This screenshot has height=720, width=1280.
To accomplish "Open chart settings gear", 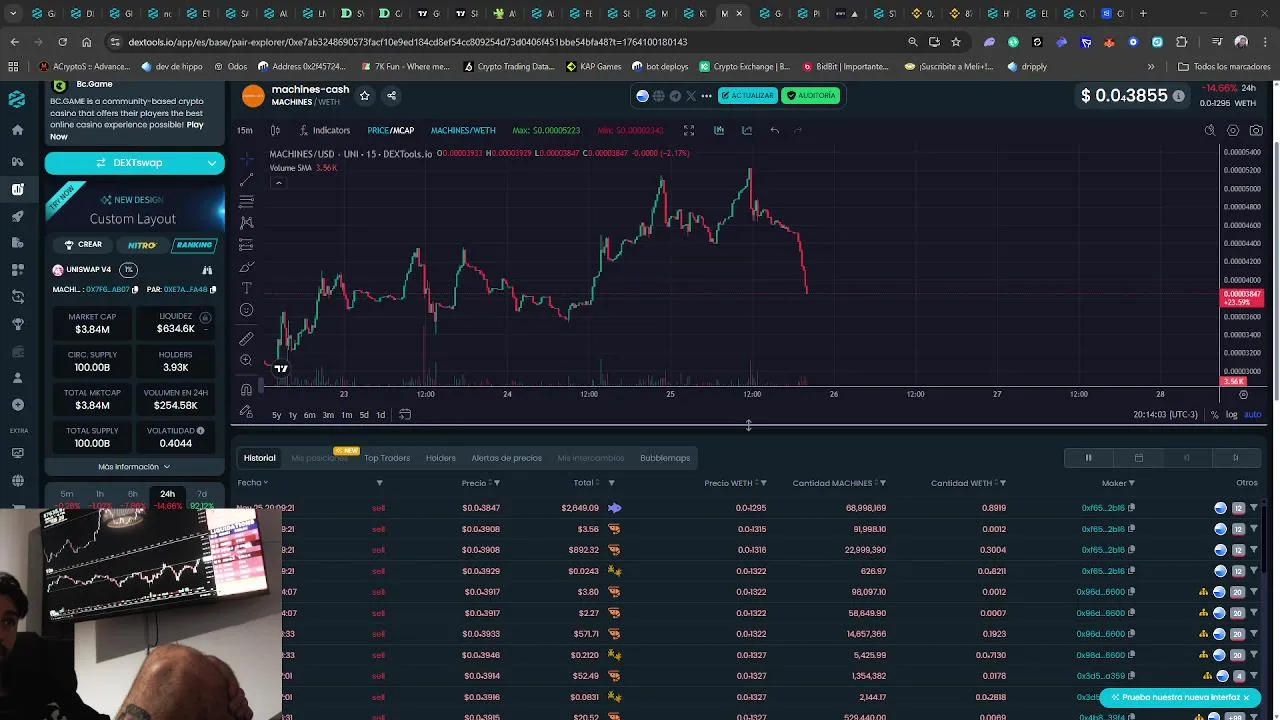I will click(1233, 130).
